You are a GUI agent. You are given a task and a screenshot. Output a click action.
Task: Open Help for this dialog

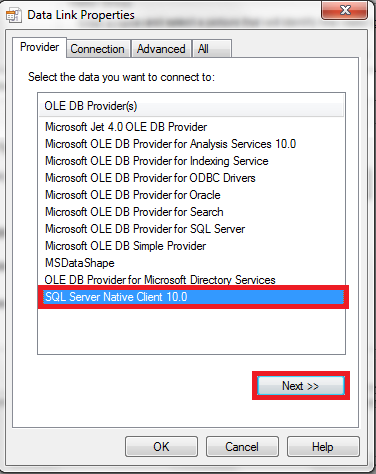pos(323,447)
